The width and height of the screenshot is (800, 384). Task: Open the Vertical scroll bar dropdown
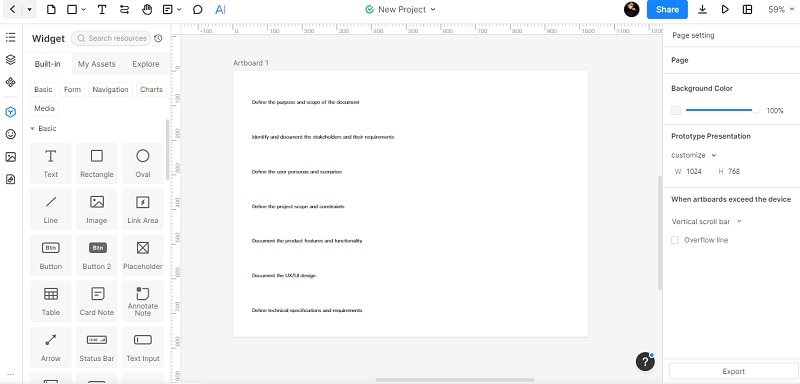pyautogui.click(x=707, y=221)
